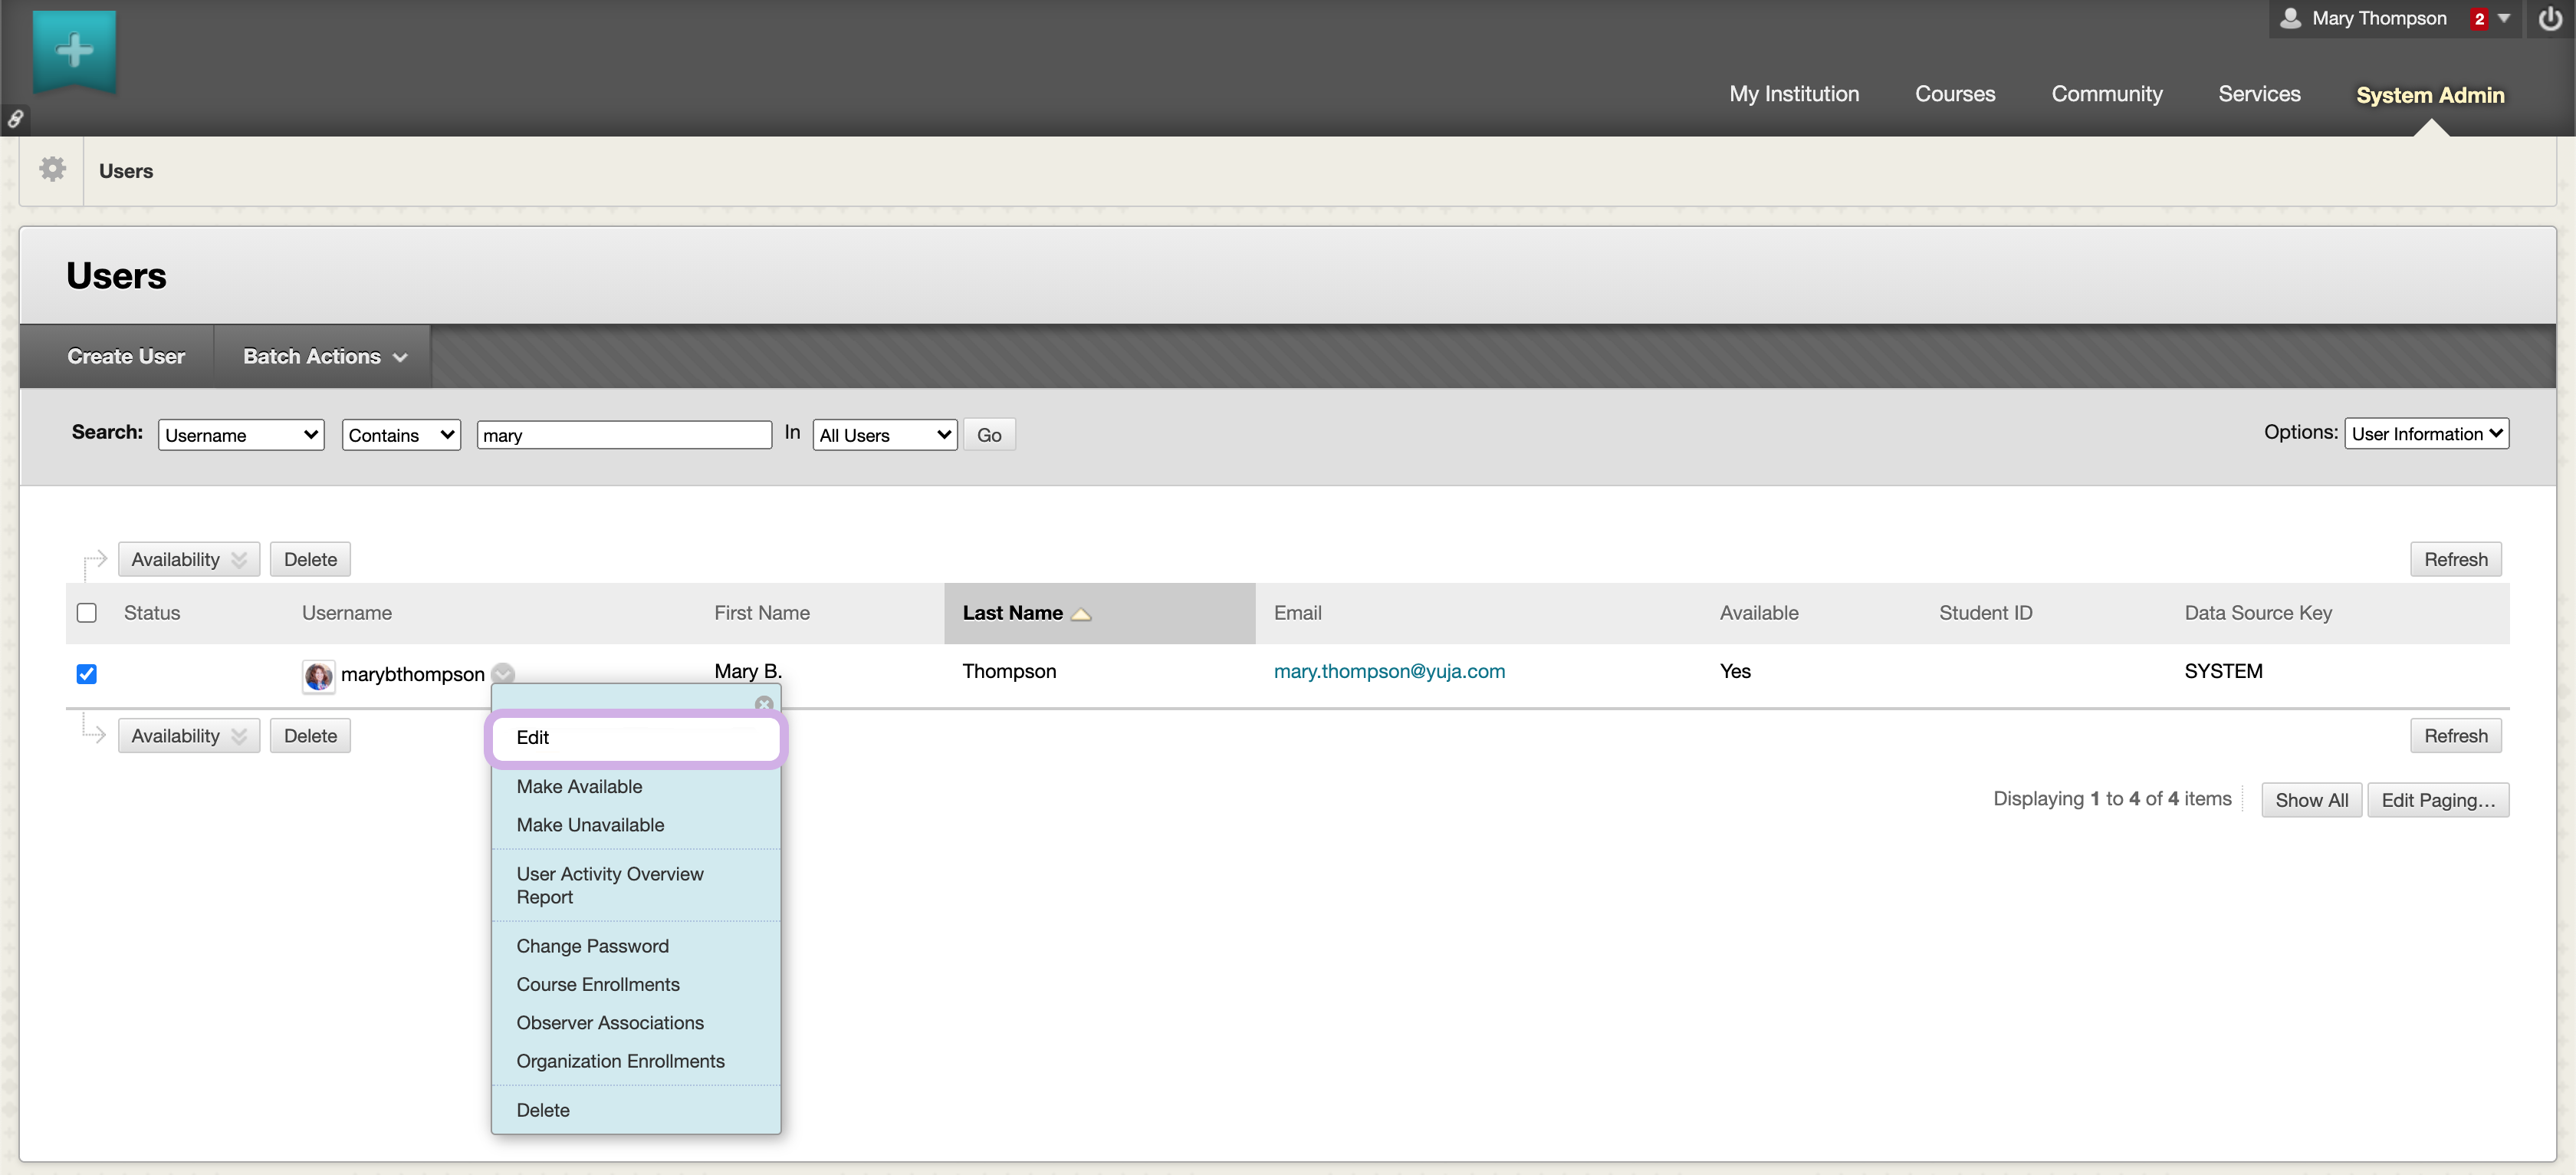Uncheck the marybthompson row checkbox

tap(87, 674)
